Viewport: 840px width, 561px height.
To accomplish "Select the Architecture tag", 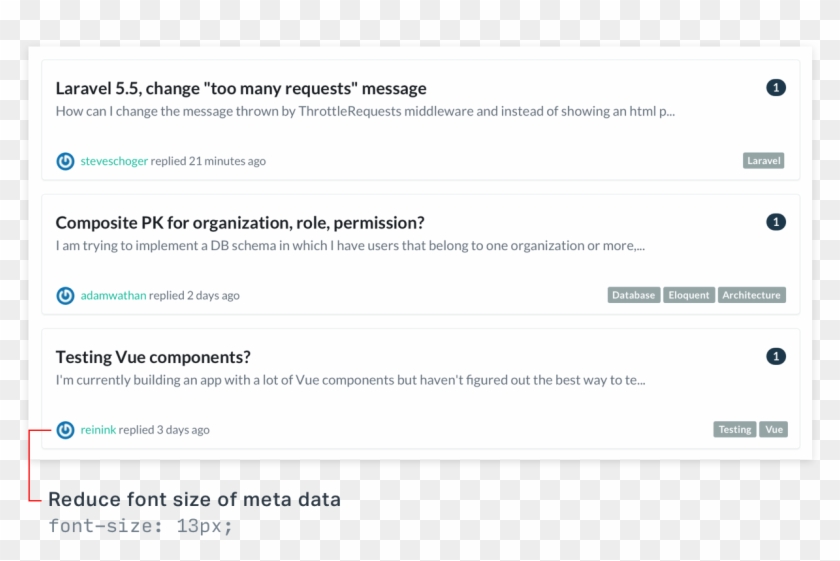I will click(x=751, y=295).
